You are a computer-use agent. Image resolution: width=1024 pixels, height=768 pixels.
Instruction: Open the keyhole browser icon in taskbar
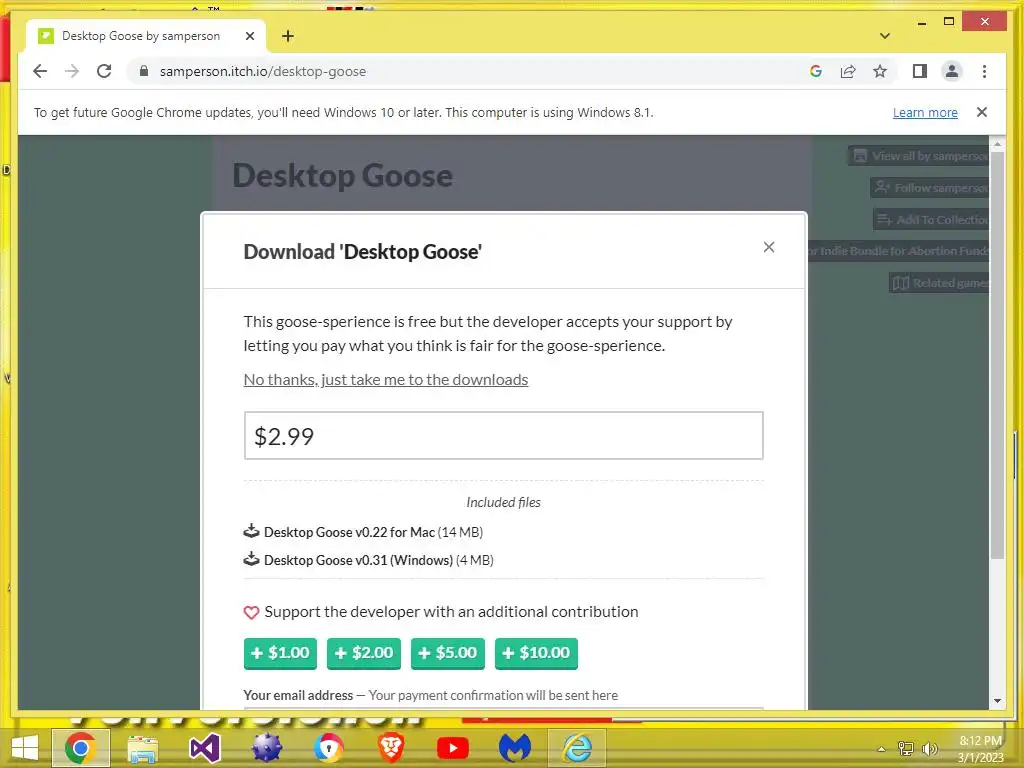coord(328,748)
